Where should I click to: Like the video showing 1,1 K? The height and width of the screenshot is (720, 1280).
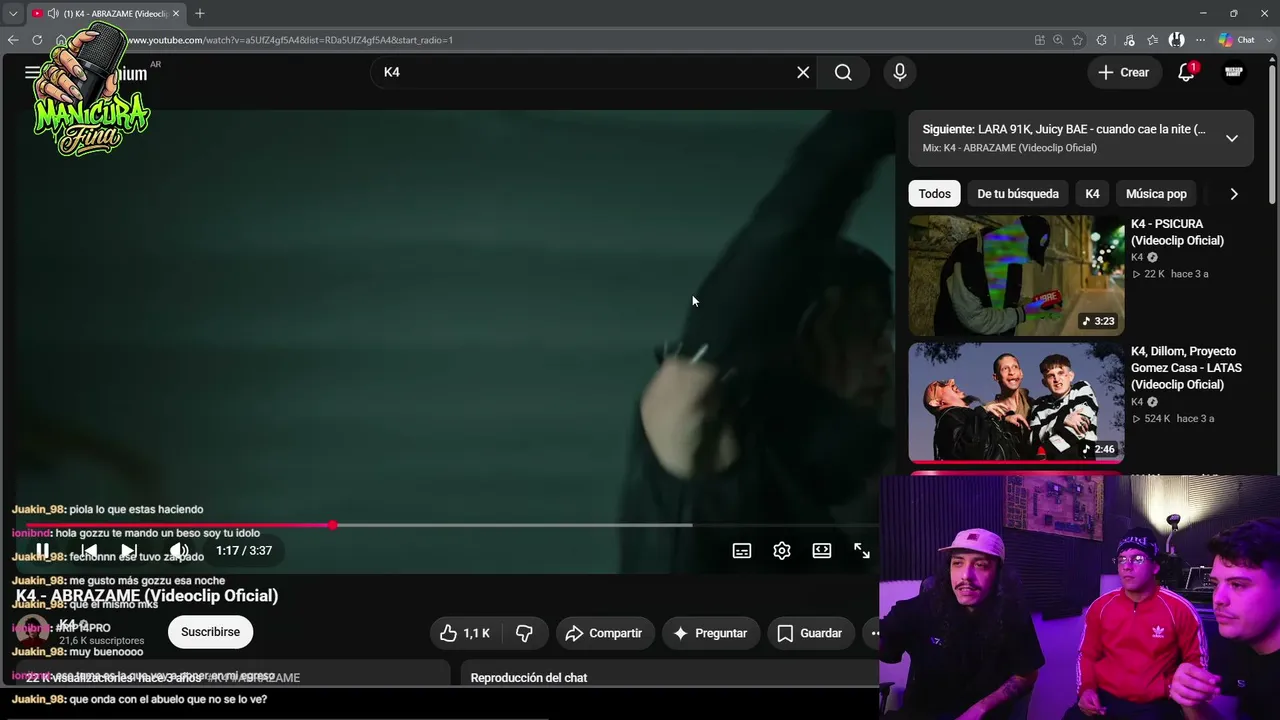point(466,633)
